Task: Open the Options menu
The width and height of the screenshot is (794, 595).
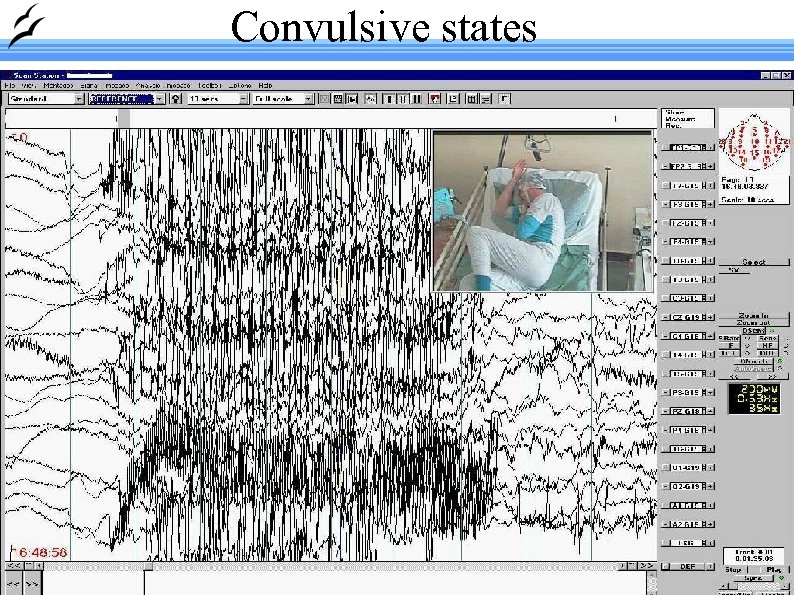Action: (240, 86)
